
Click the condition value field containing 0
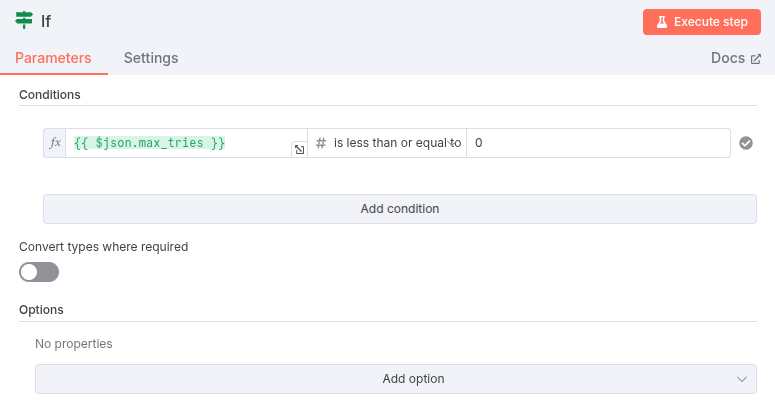(x=597, y=143)
